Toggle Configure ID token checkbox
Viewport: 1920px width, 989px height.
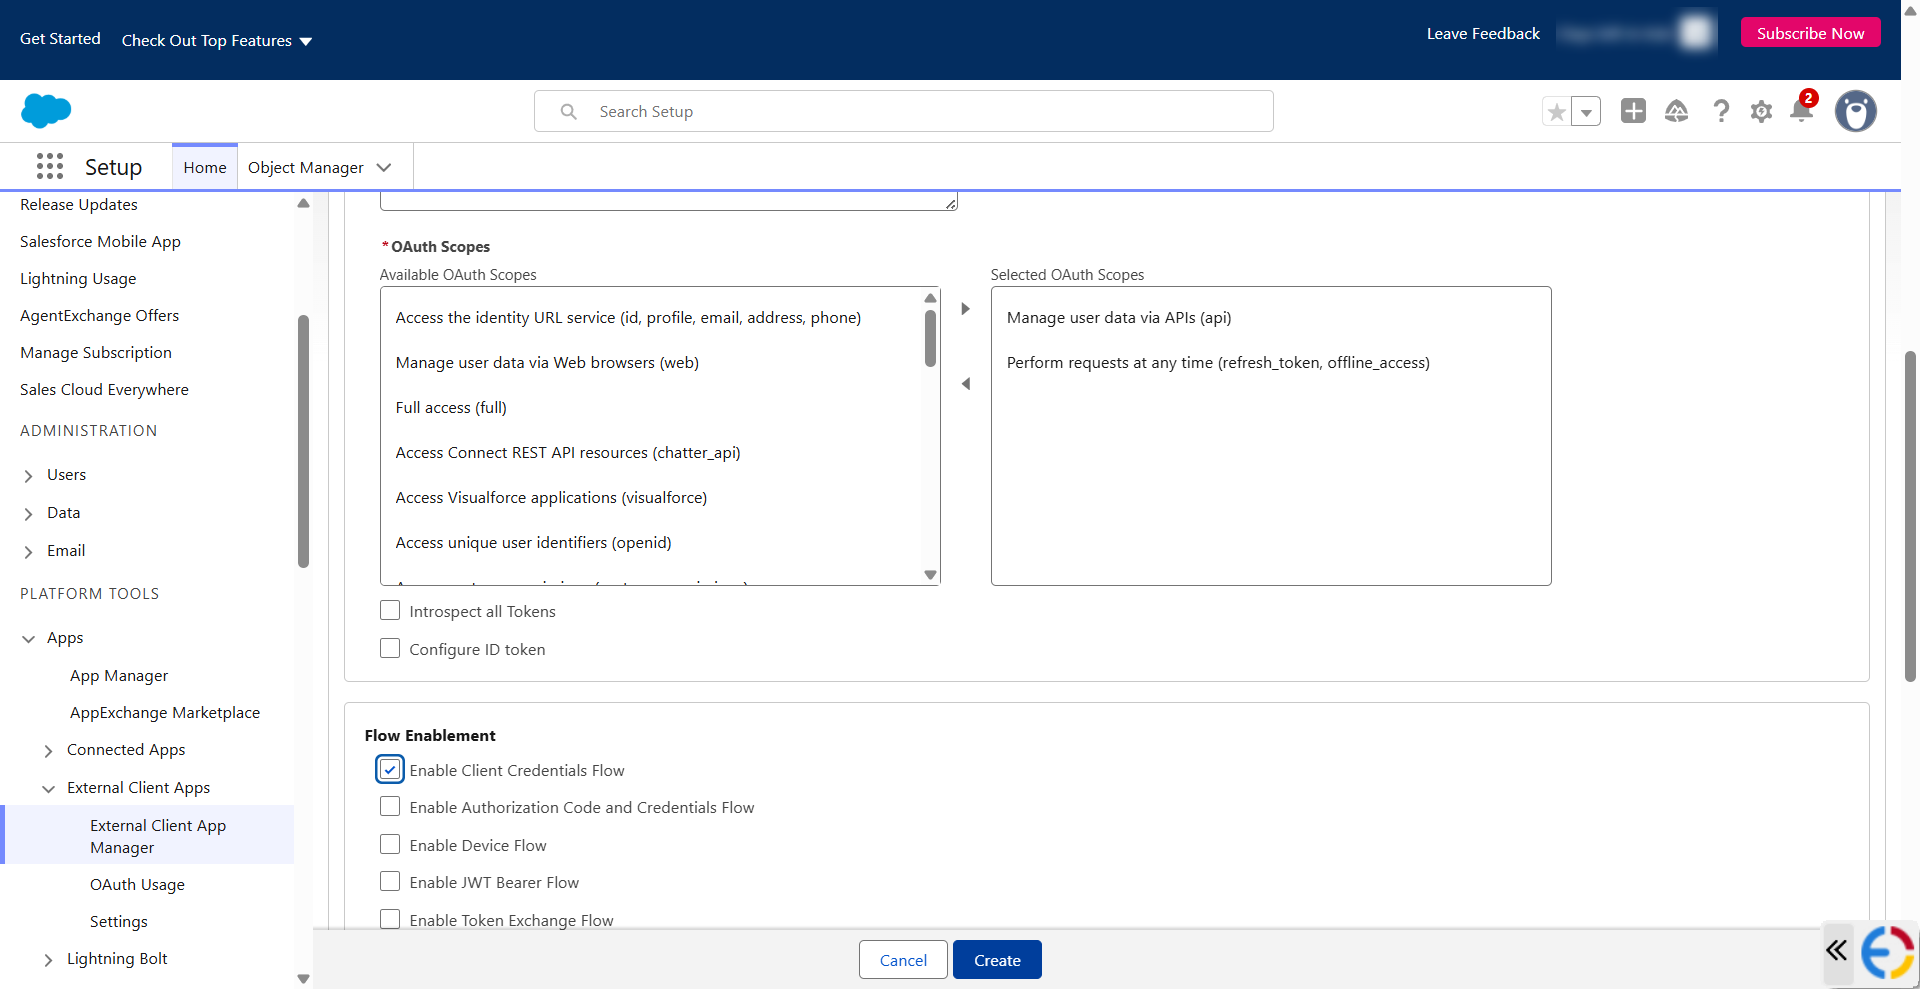tap(390, 649)
